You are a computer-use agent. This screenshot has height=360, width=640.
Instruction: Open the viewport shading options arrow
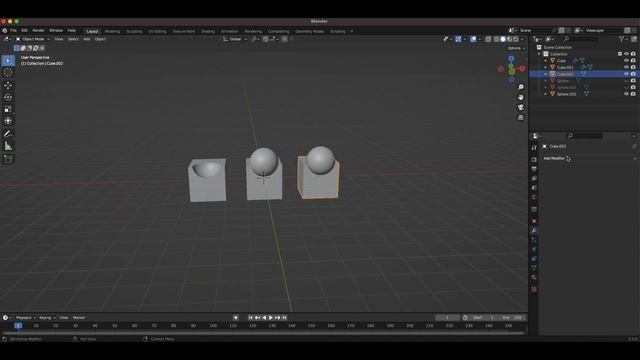click(522, 39)
